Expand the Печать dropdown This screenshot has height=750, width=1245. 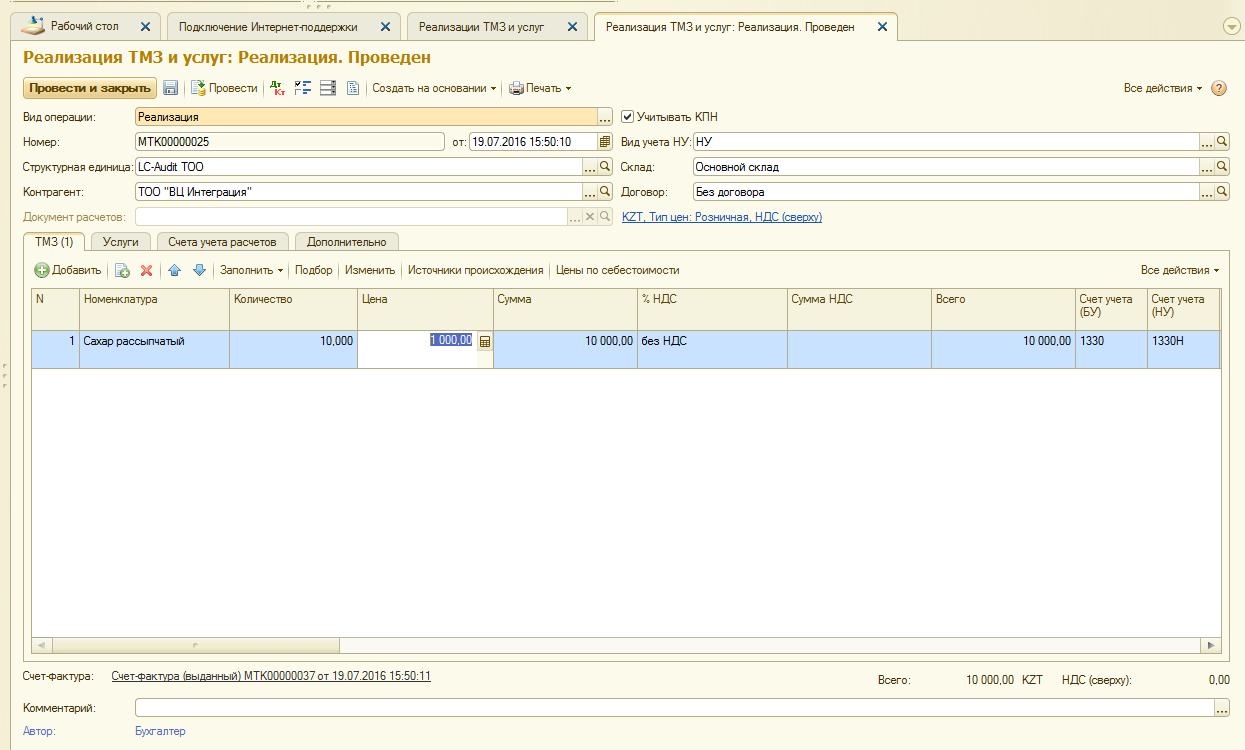pos(540,88)
